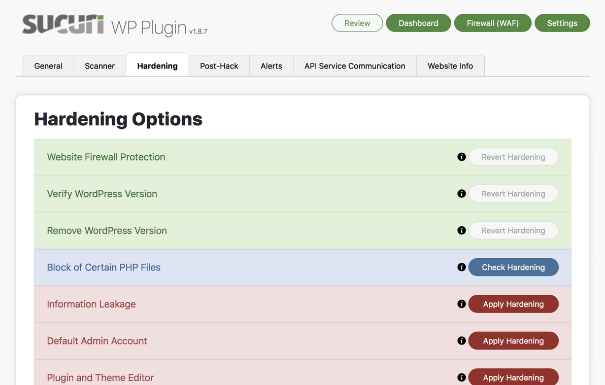Image resolution: width=605 pixels, height=385 pixels.
Task: Switch to the Scanner tab
Action: coord(100,66)
